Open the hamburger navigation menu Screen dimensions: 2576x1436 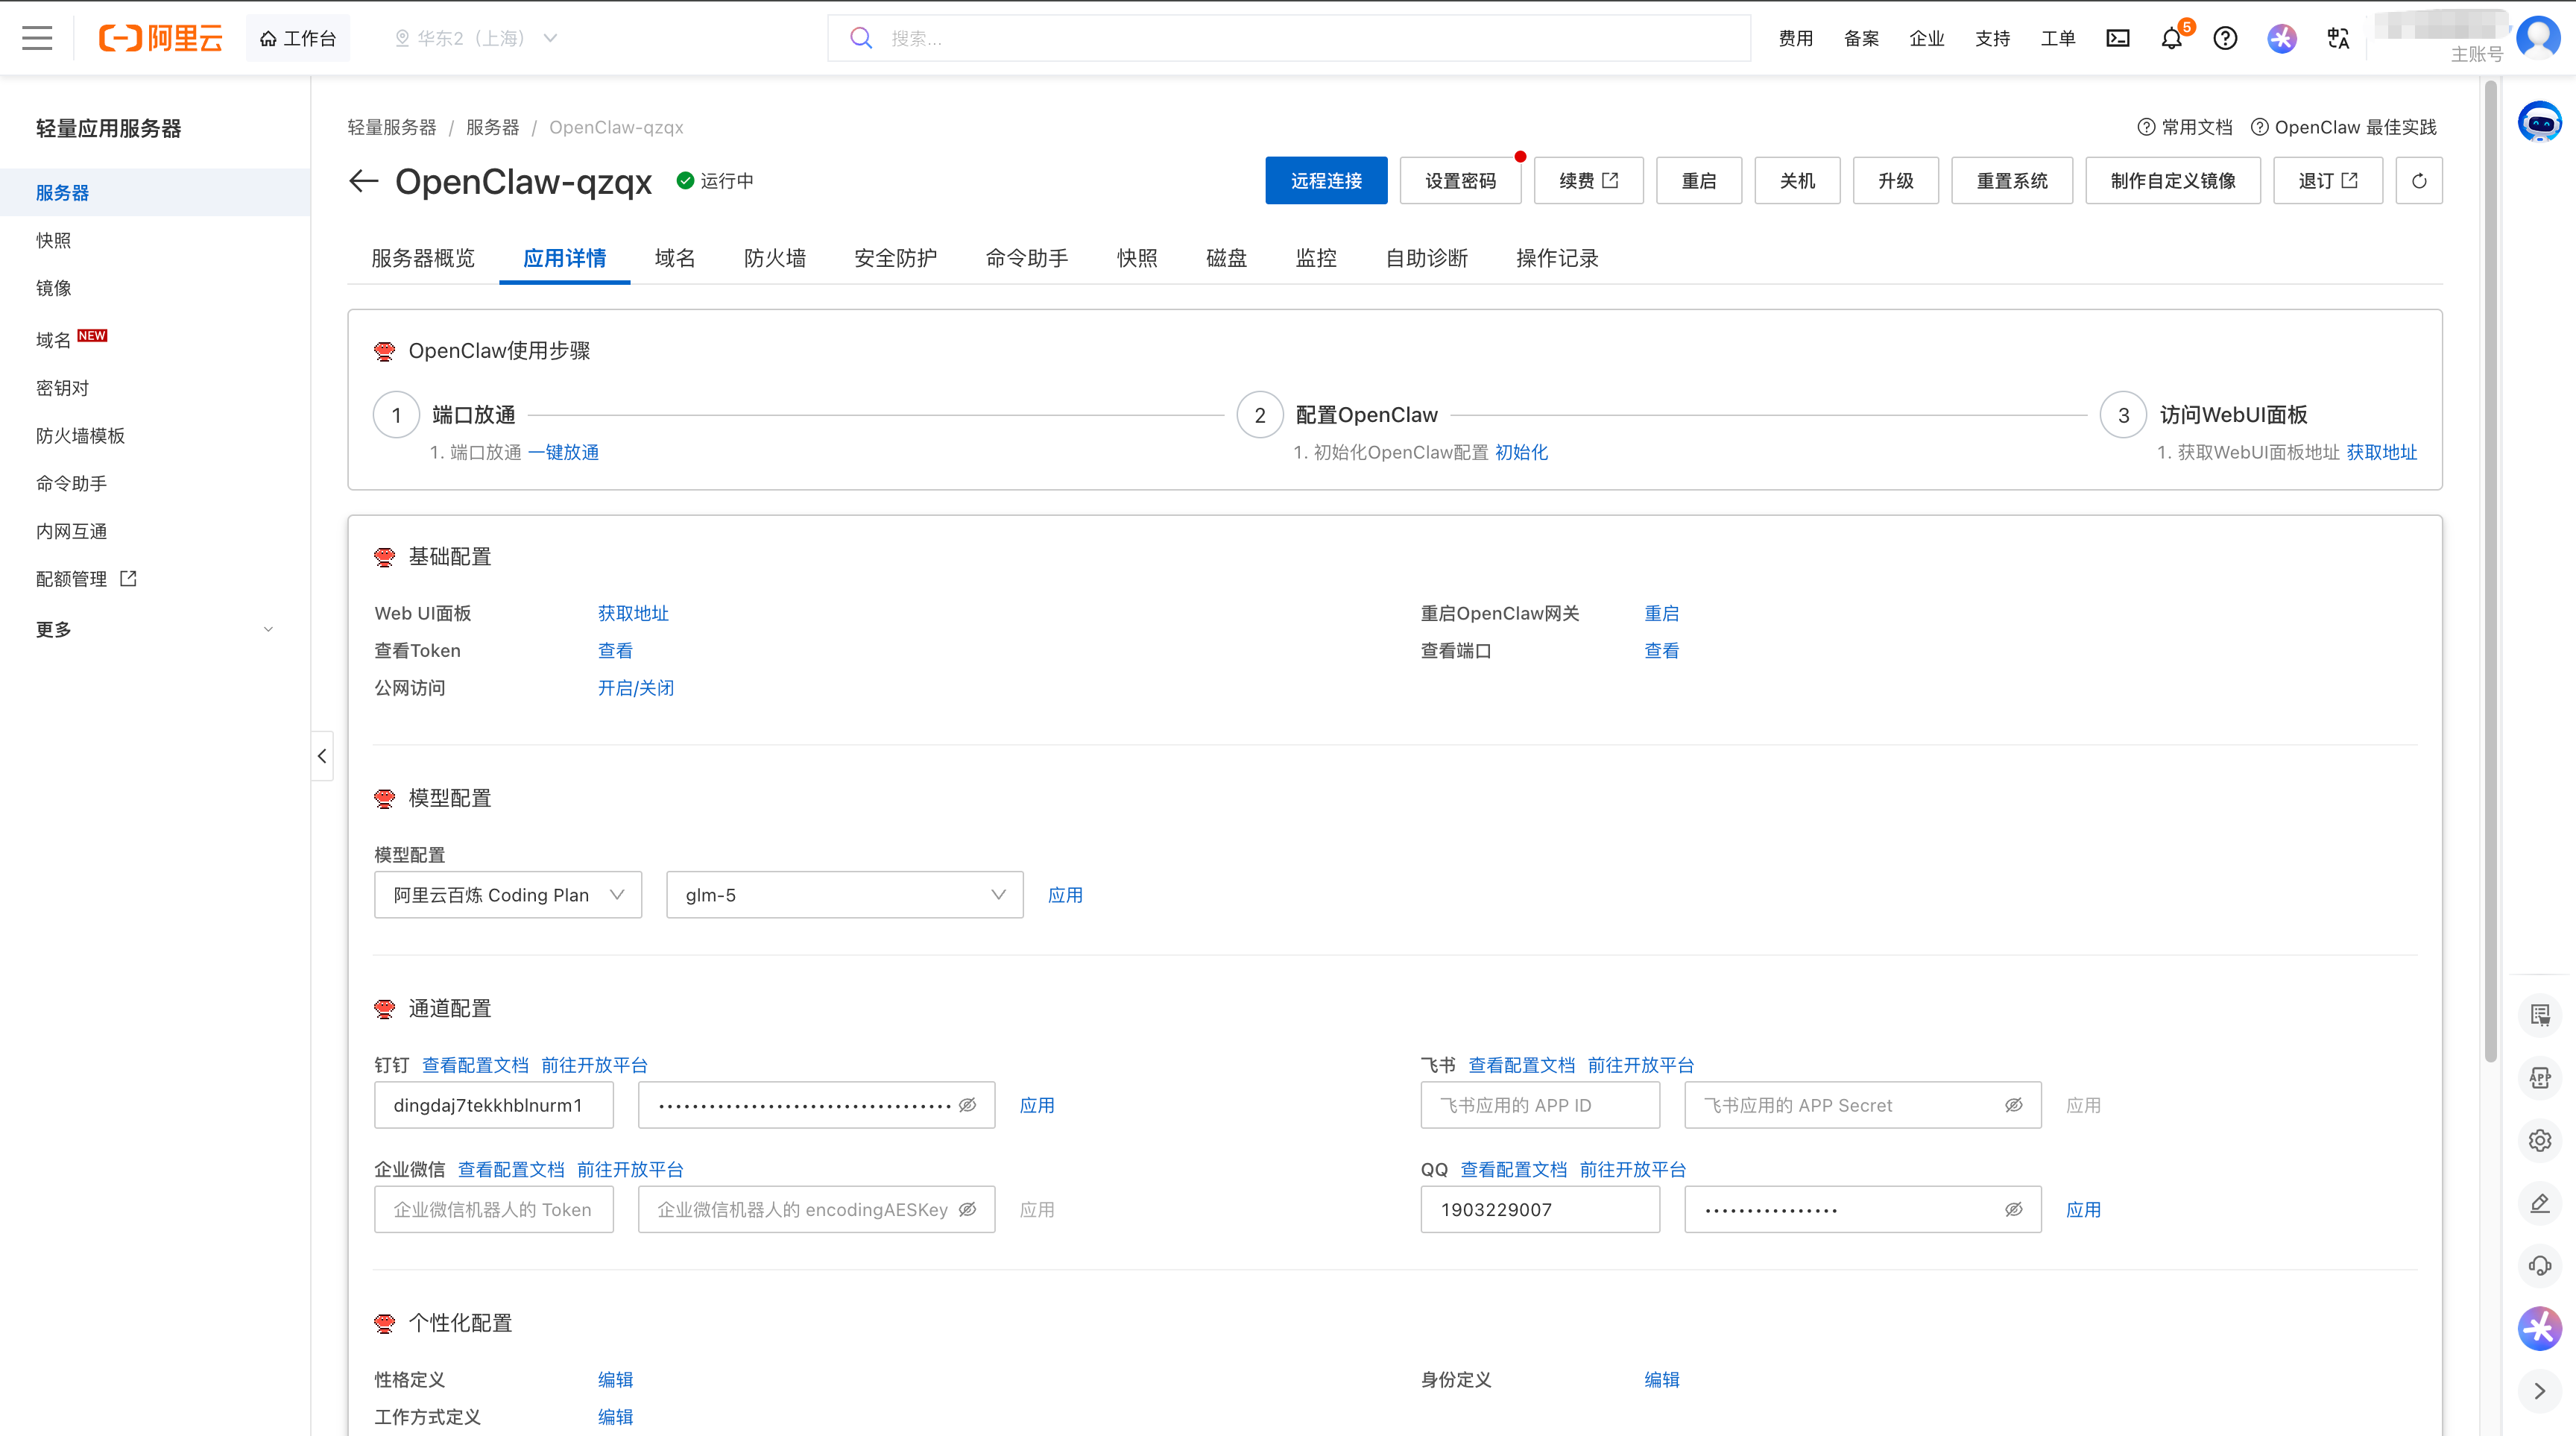[37, 38]
